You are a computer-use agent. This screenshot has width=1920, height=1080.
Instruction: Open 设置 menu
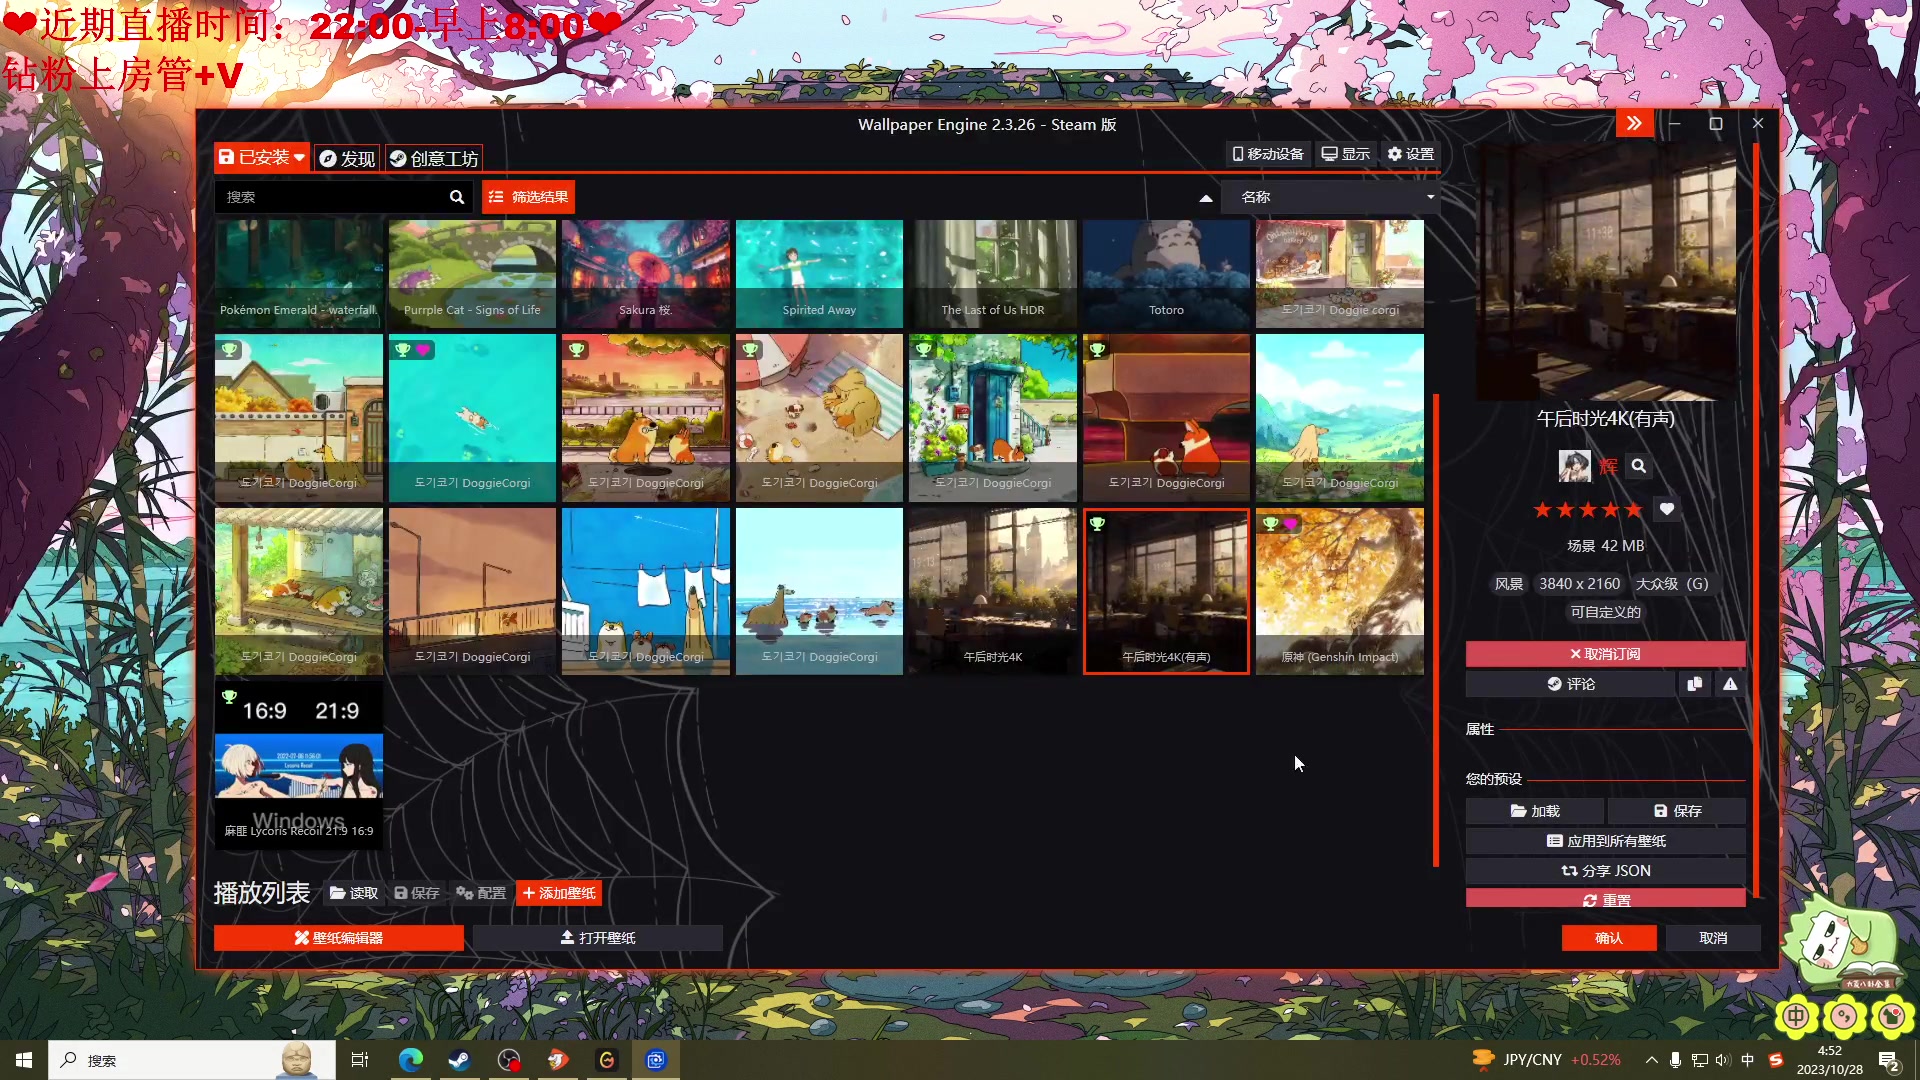1411,154
